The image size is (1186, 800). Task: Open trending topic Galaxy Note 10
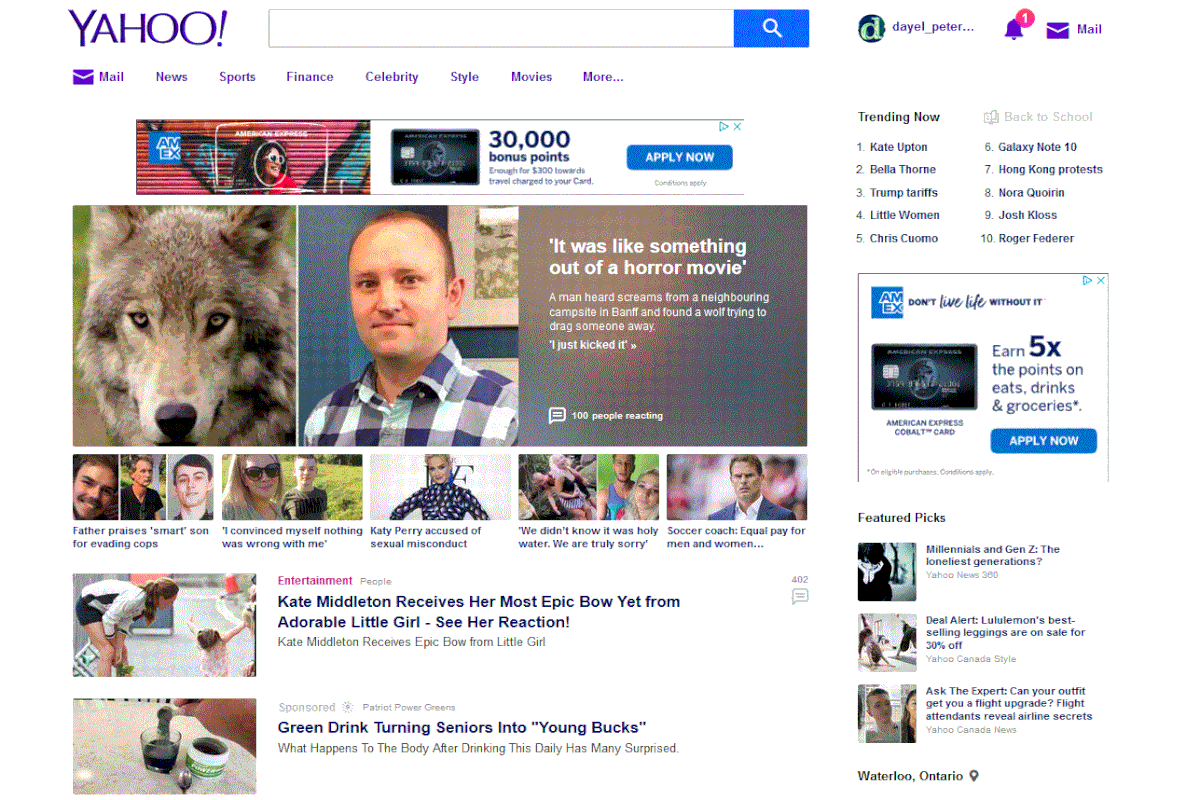[x=1038, y=147]
